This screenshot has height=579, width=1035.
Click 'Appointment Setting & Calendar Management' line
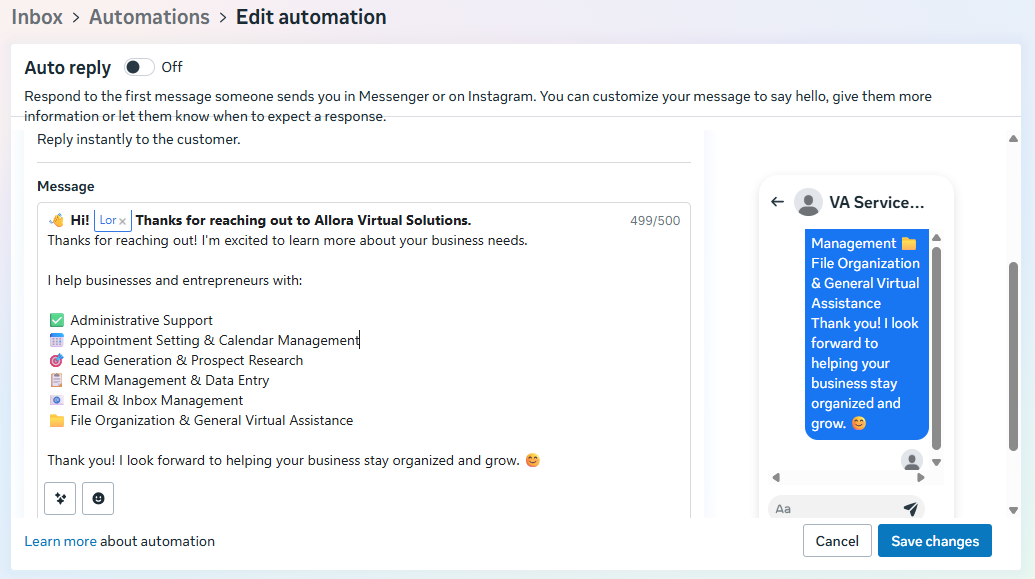215,341
